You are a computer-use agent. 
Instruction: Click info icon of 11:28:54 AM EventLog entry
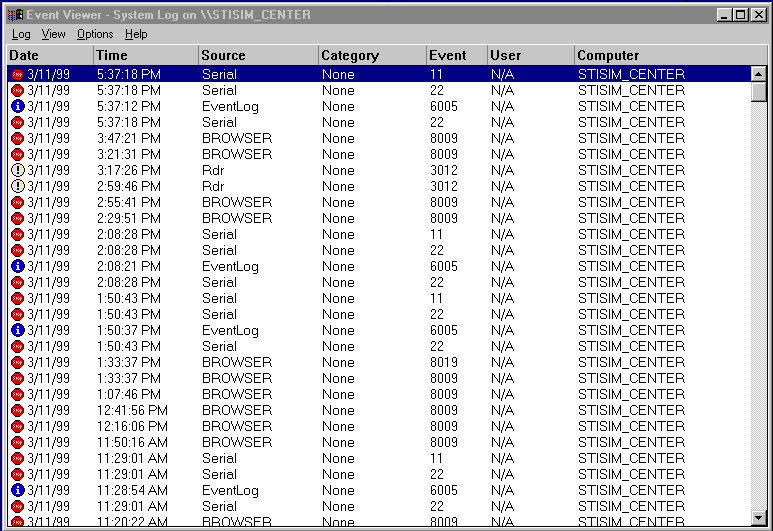point(17,490)
